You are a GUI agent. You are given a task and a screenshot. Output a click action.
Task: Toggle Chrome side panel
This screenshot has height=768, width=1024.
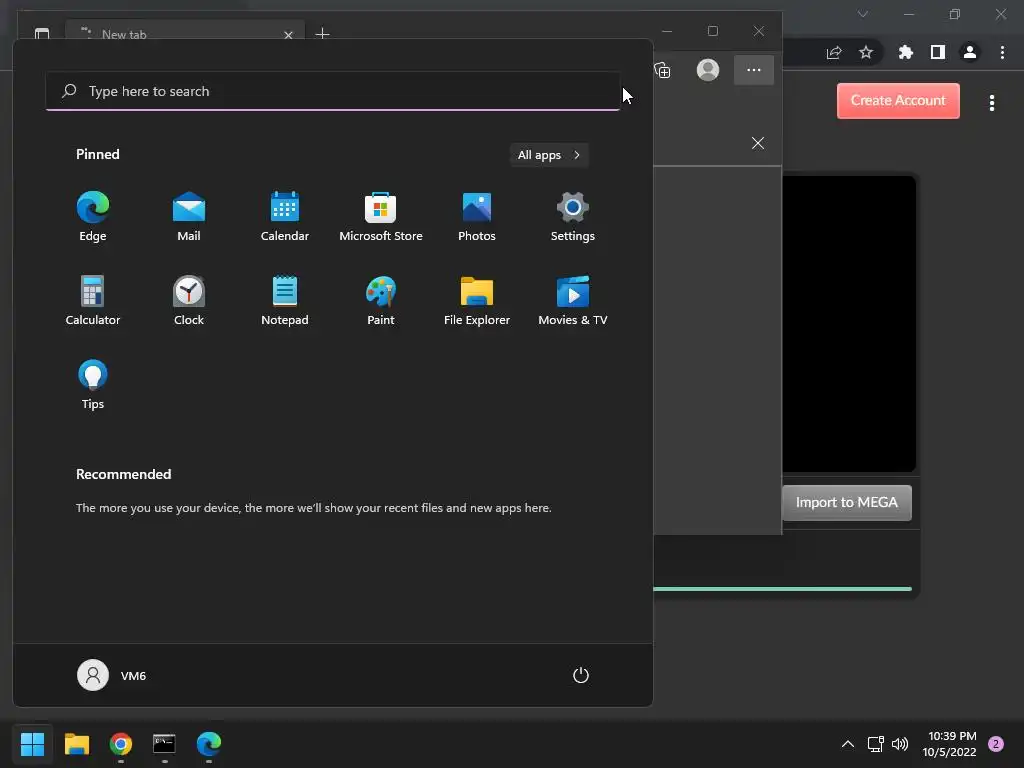point(938,52)
